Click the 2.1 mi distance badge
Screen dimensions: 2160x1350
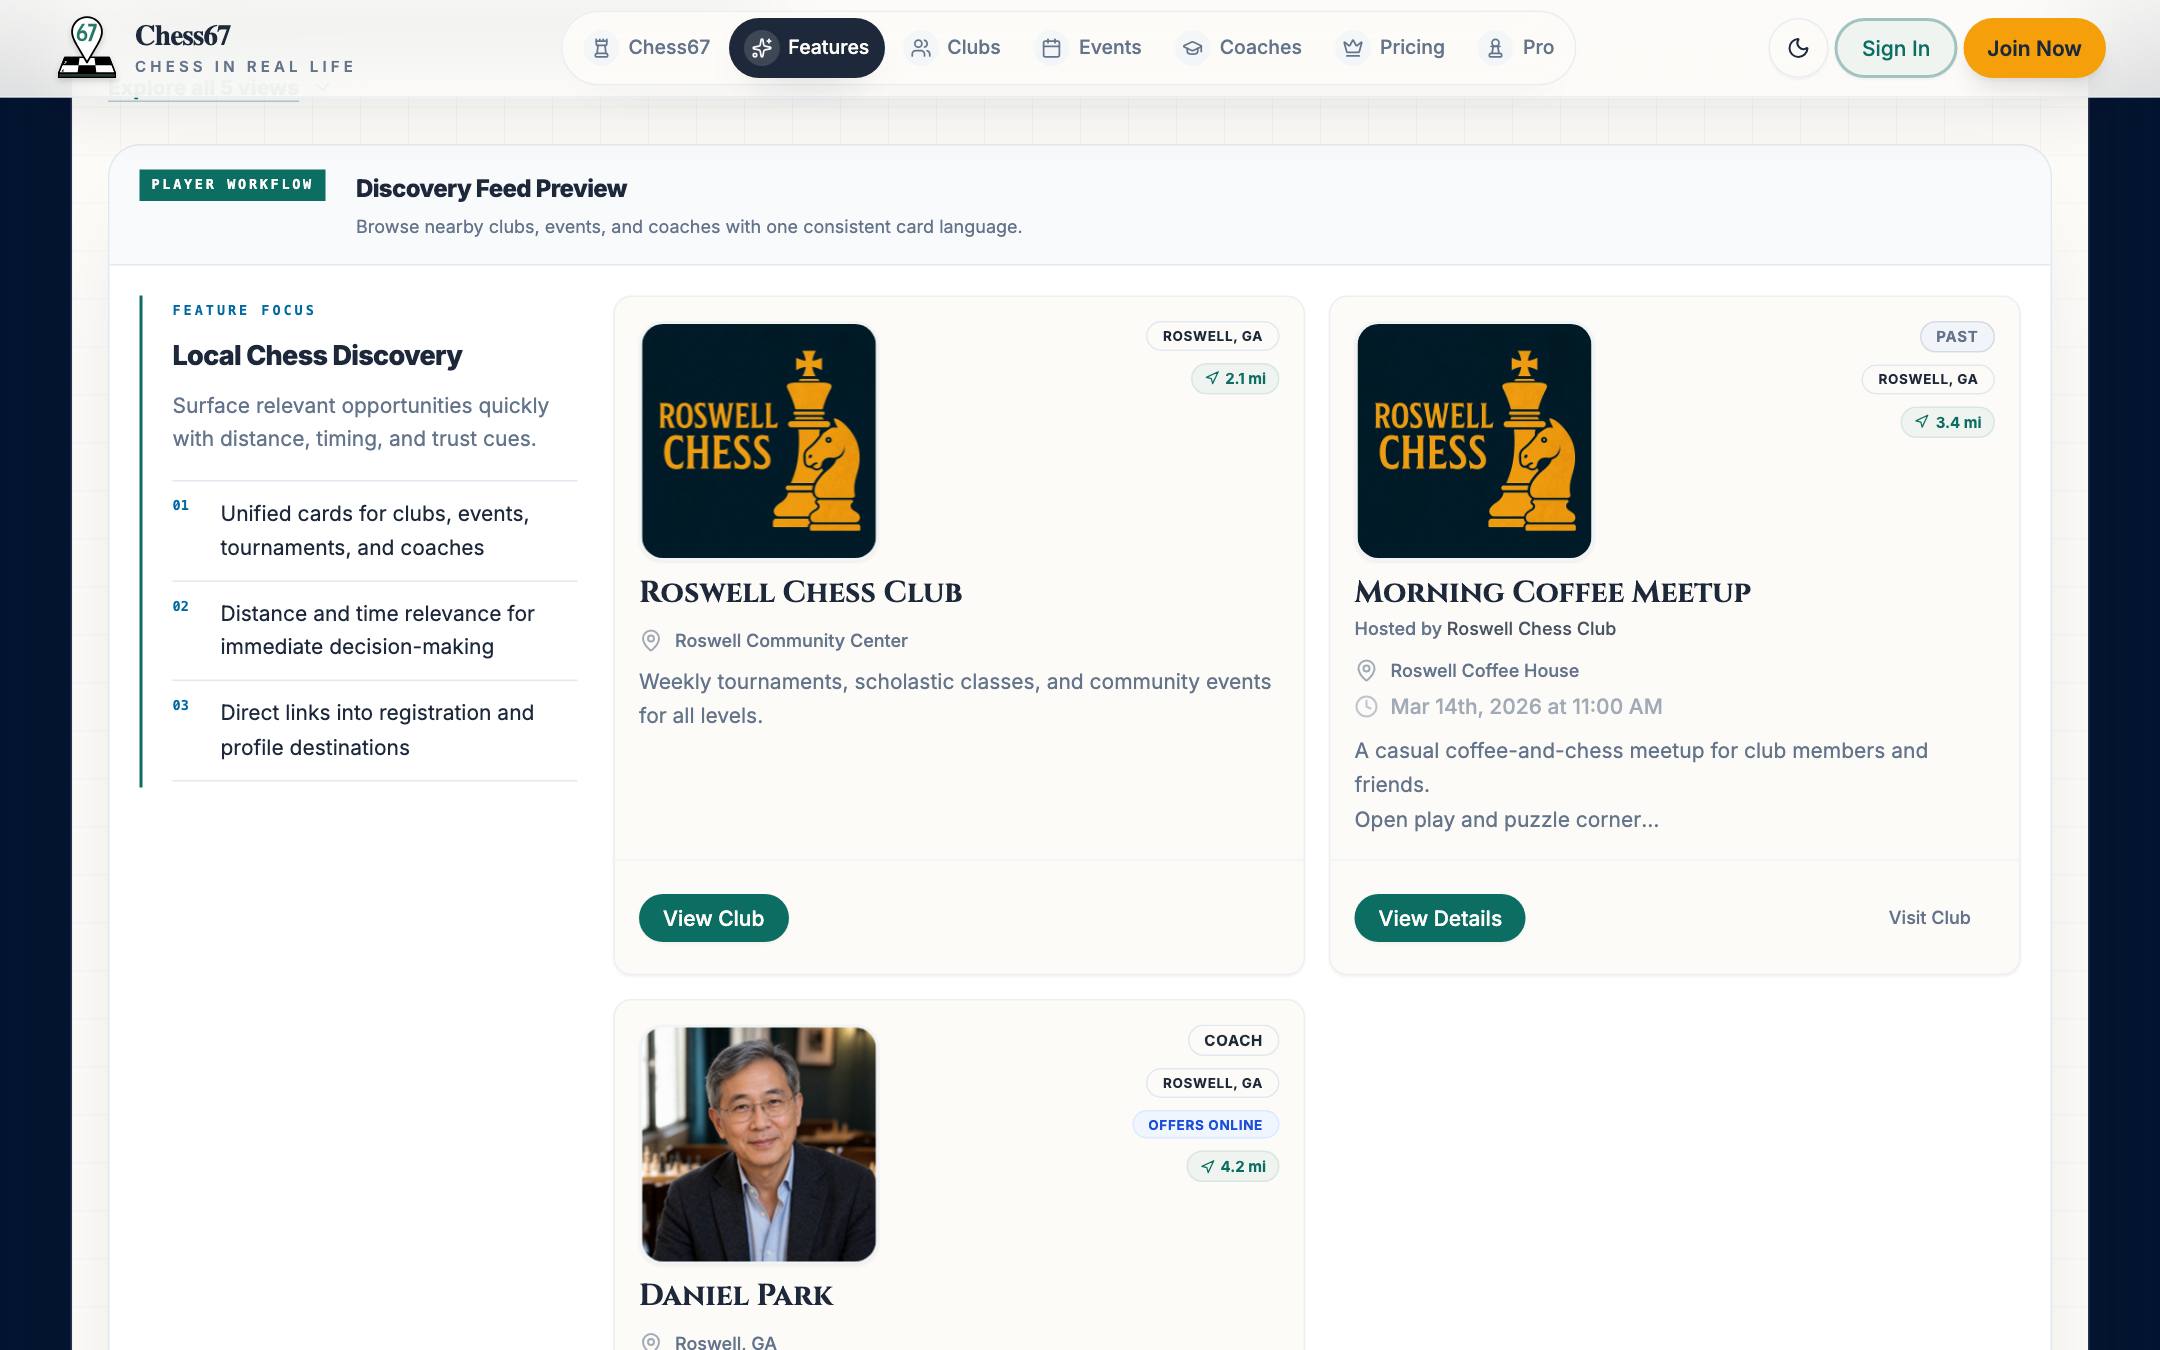(x=1235, y=379)
